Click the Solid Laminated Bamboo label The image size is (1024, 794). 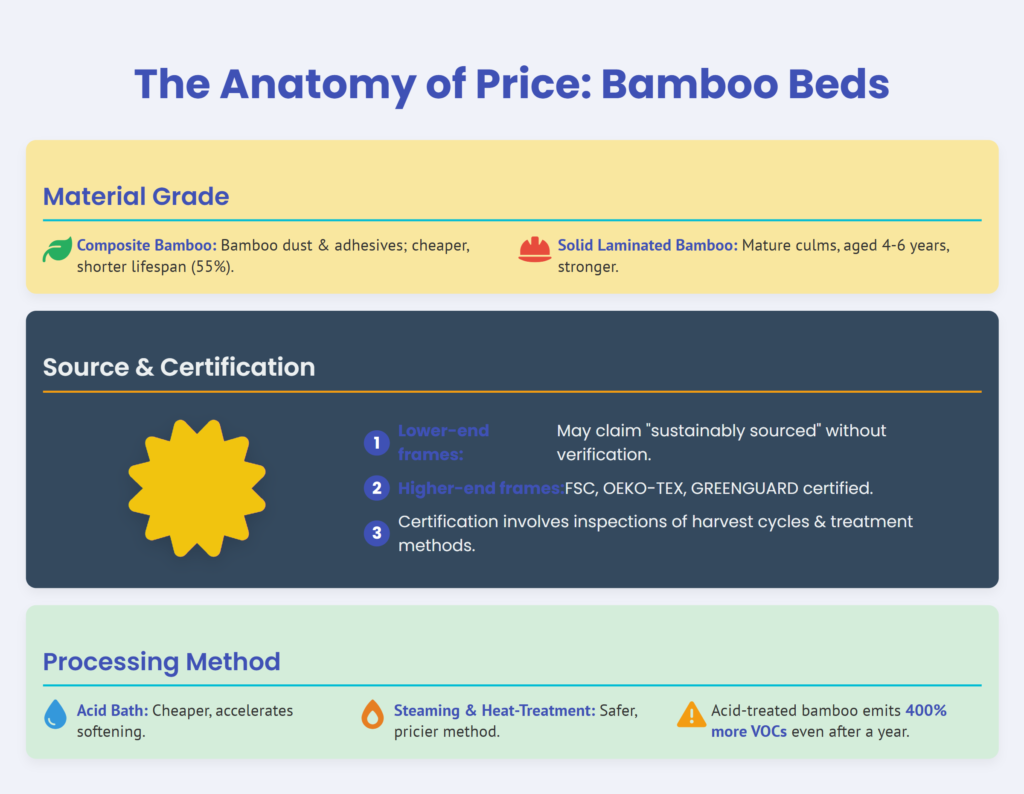[x=647, y=245]
